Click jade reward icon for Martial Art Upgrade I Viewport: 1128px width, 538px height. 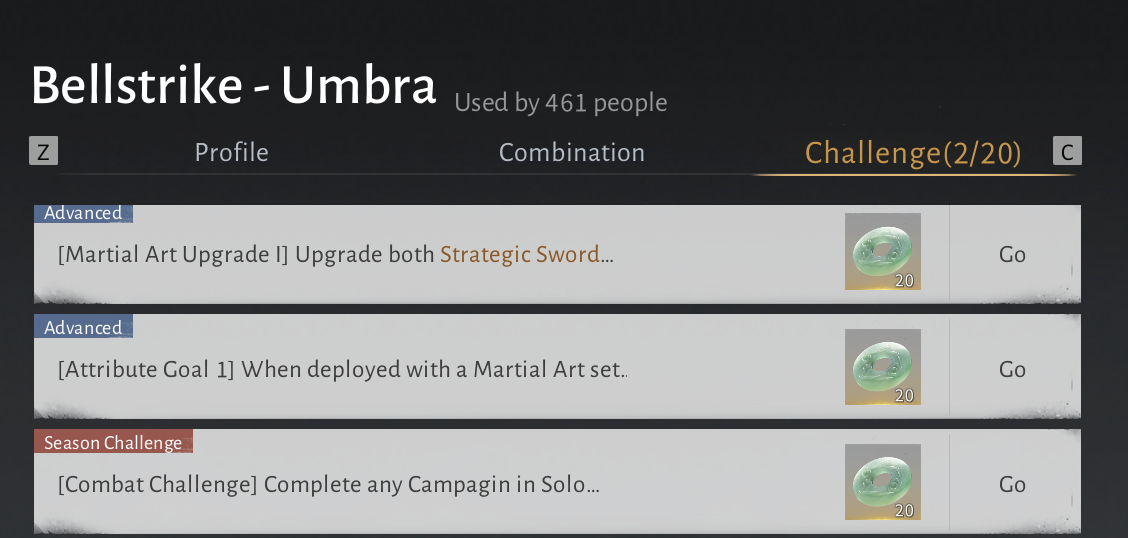click(882, 252)
